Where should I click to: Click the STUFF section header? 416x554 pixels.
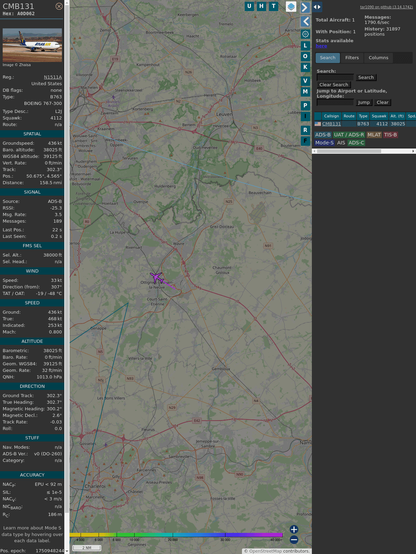[32, 438]
